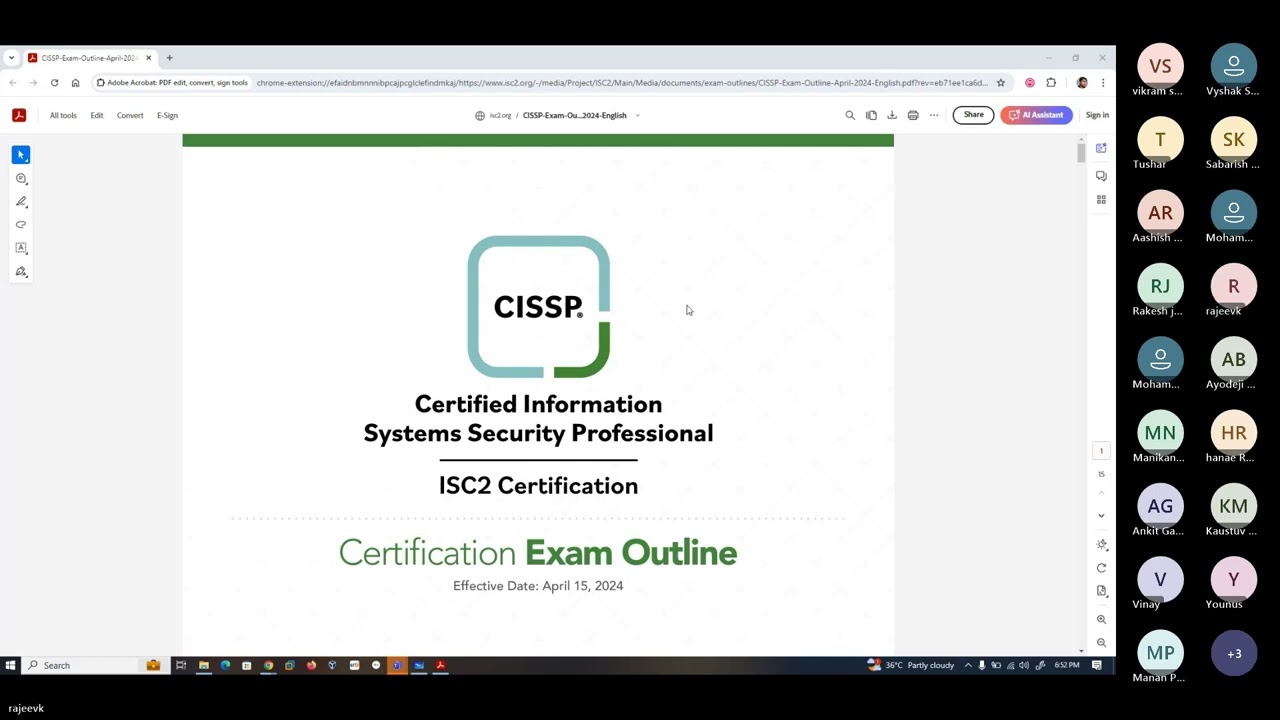This screenshot has width=1280, height=720.
Task: Select participant Rakesh j... avatar RJ
Action: click(1160, 286)
